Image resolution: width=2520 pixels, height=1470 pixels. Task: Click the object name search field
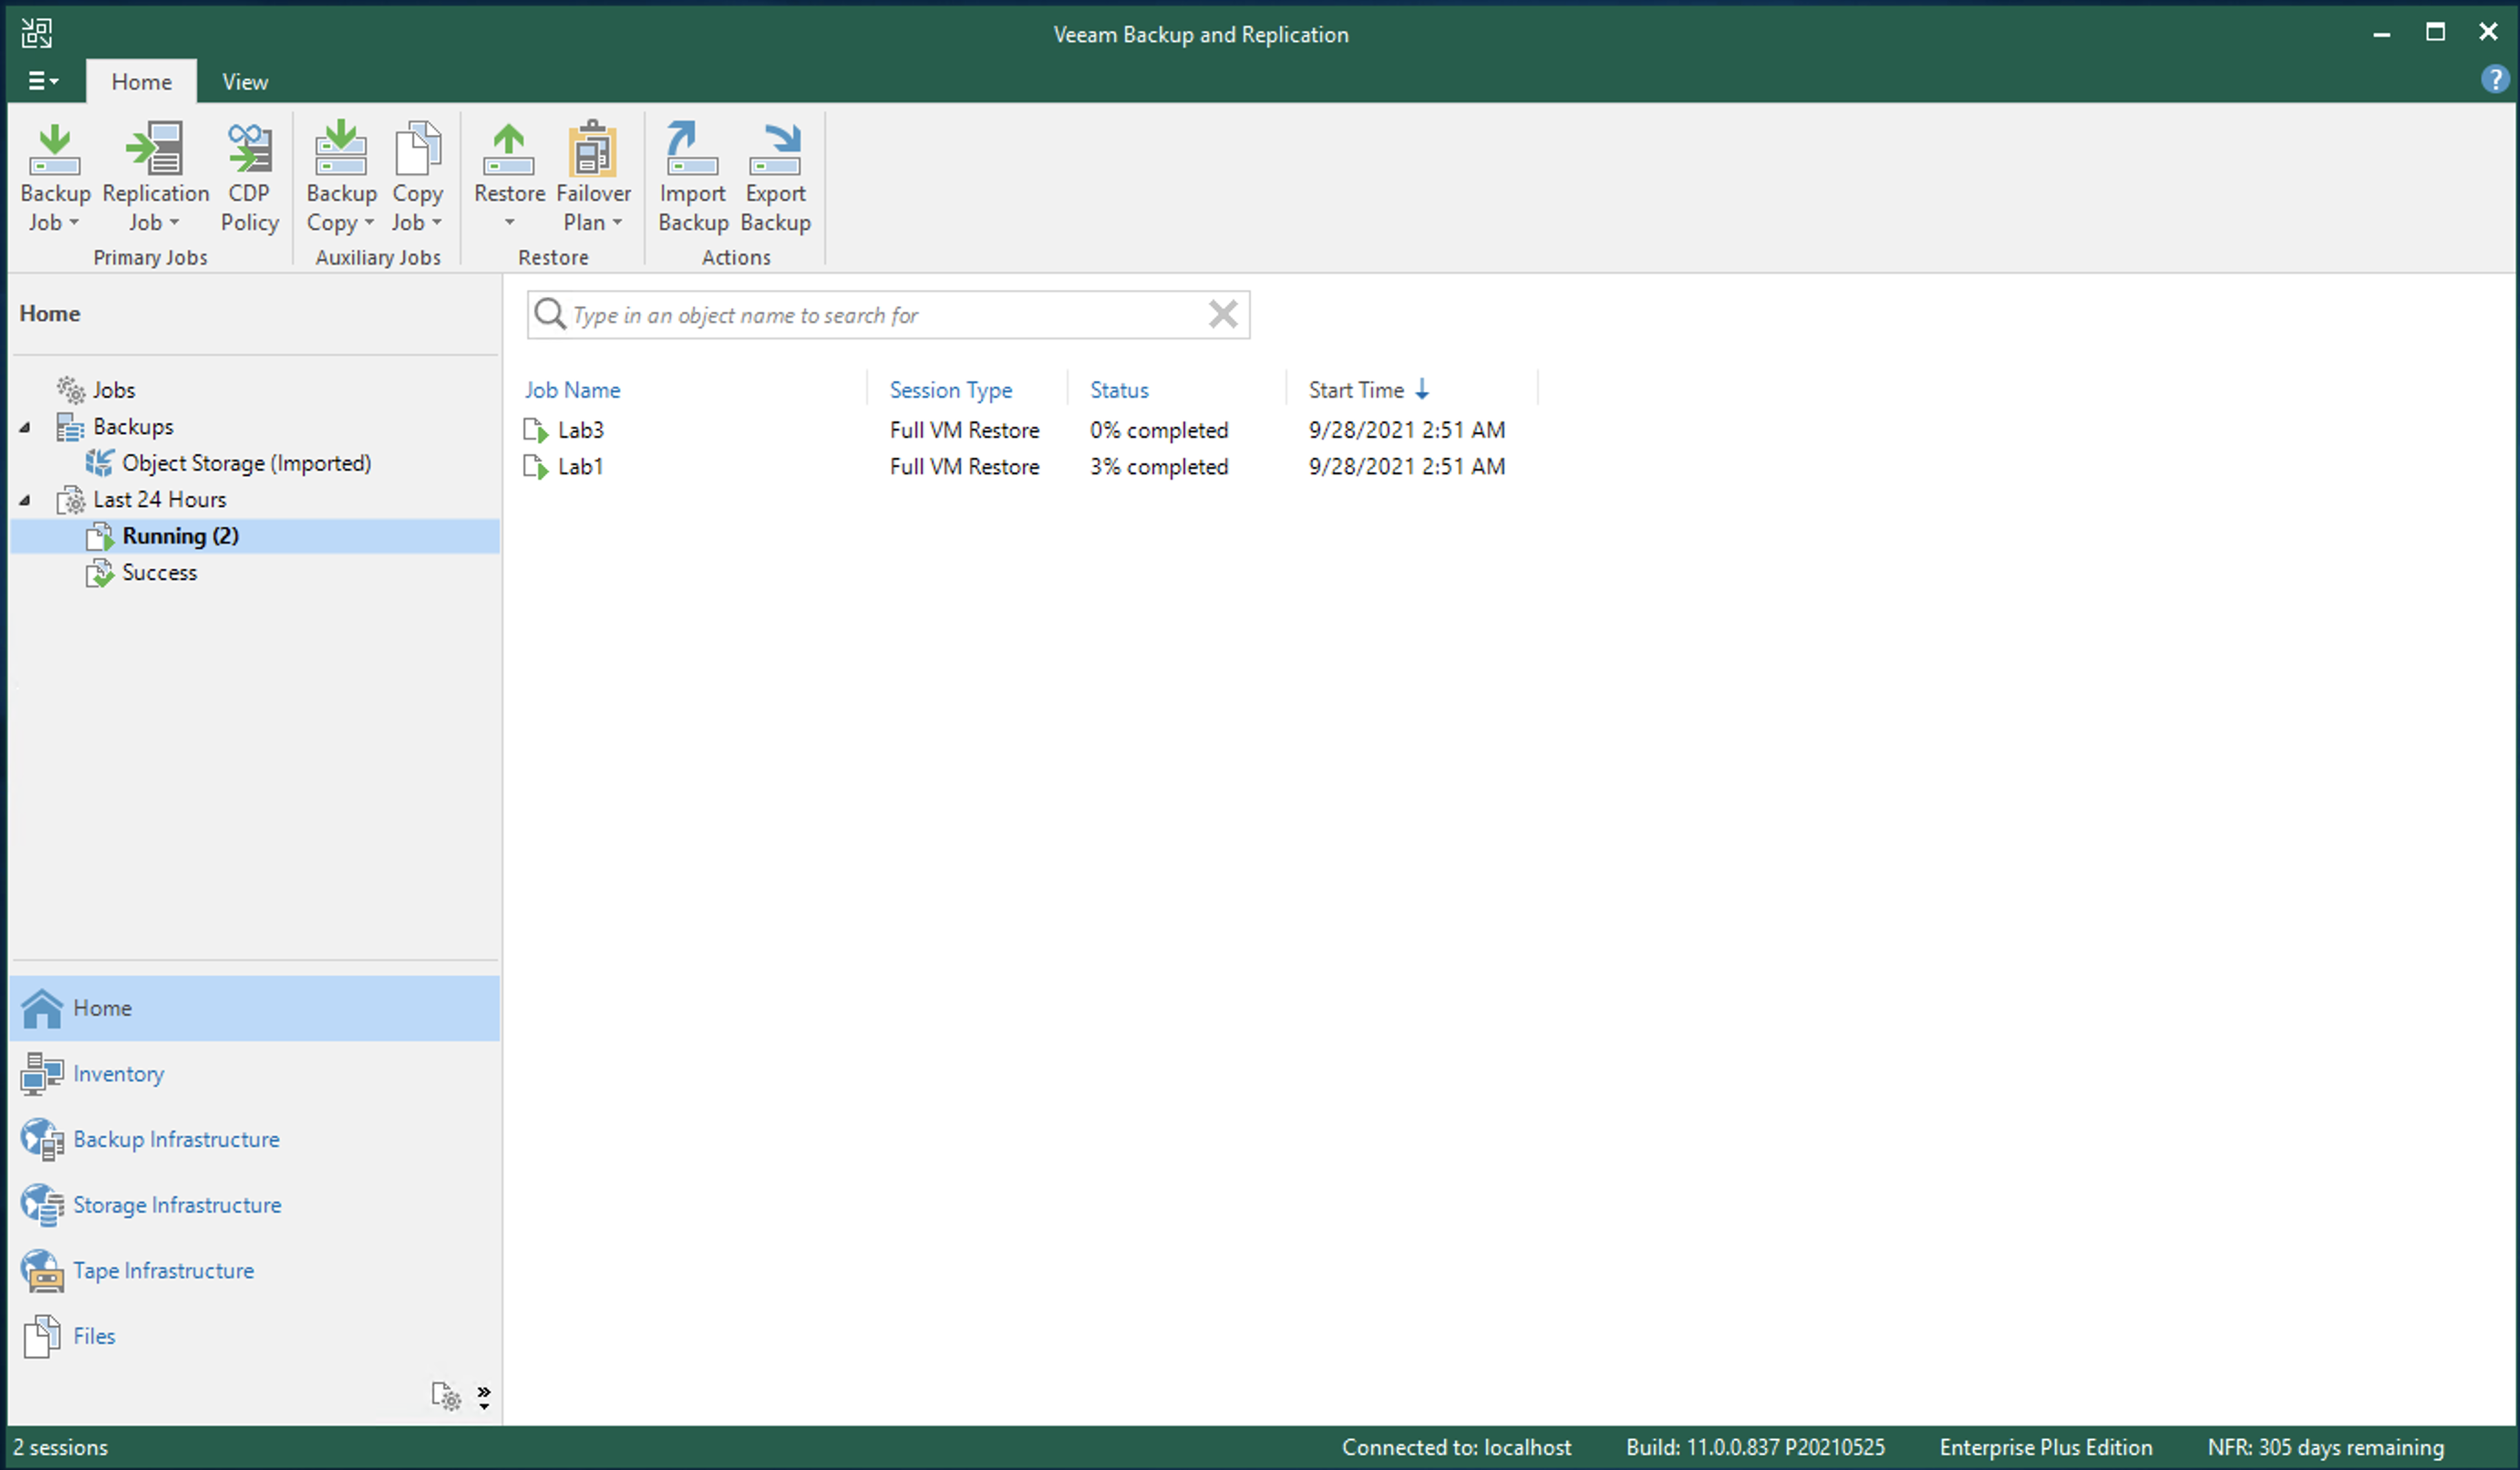coord(888,314)
